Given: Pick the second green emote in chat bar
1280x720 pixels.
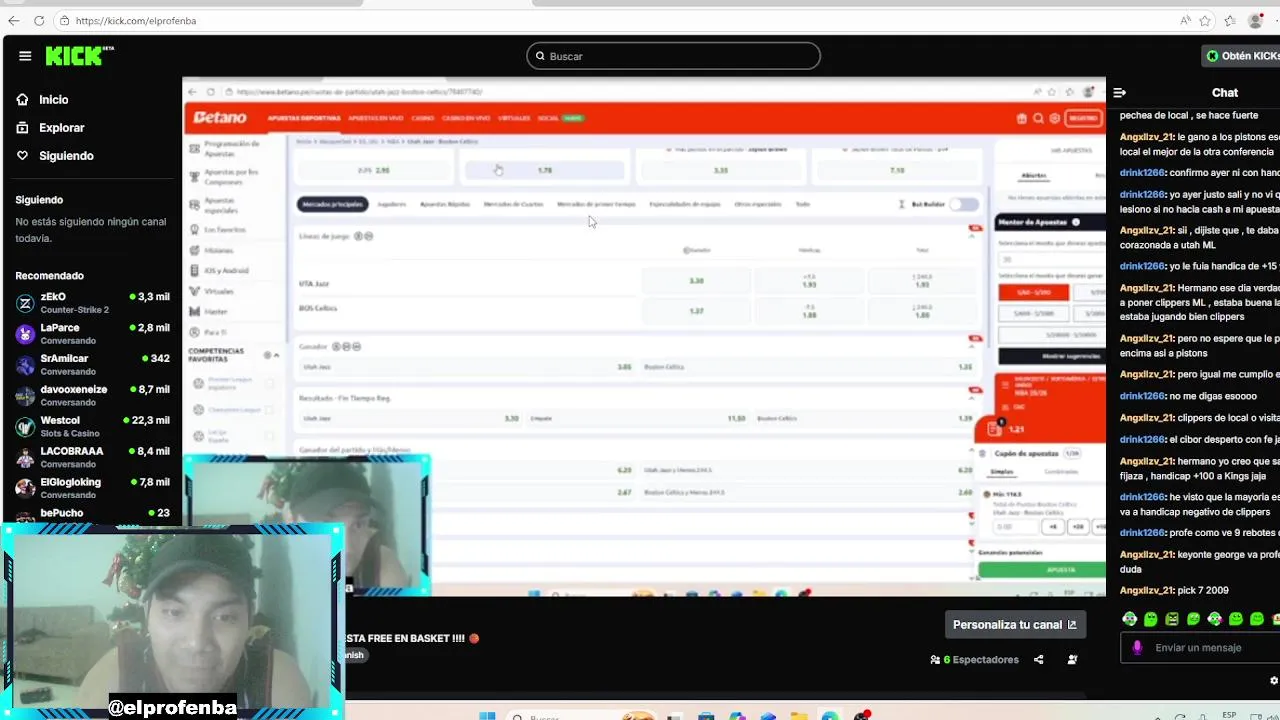Looking at the screenshot, I should click(1151, 619).
